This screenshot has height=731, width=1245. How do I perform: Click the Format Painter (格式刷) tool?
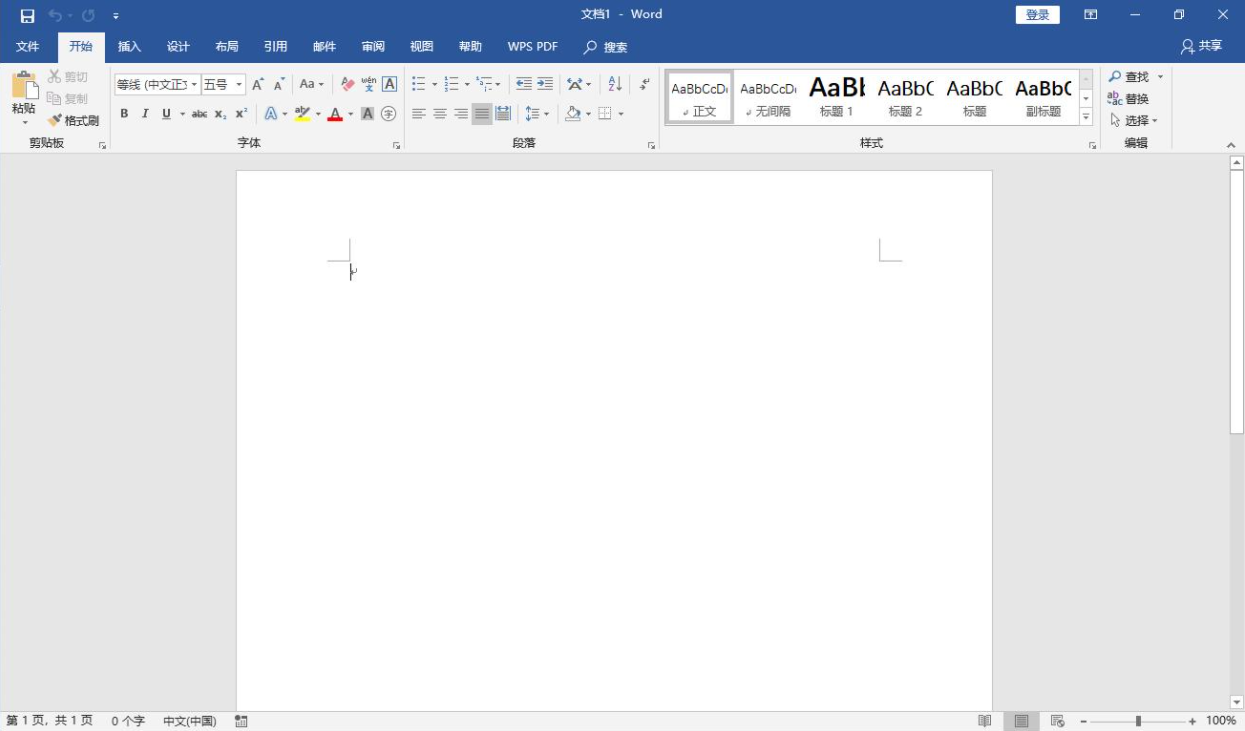pyautogui.click(x=73, y=120)
